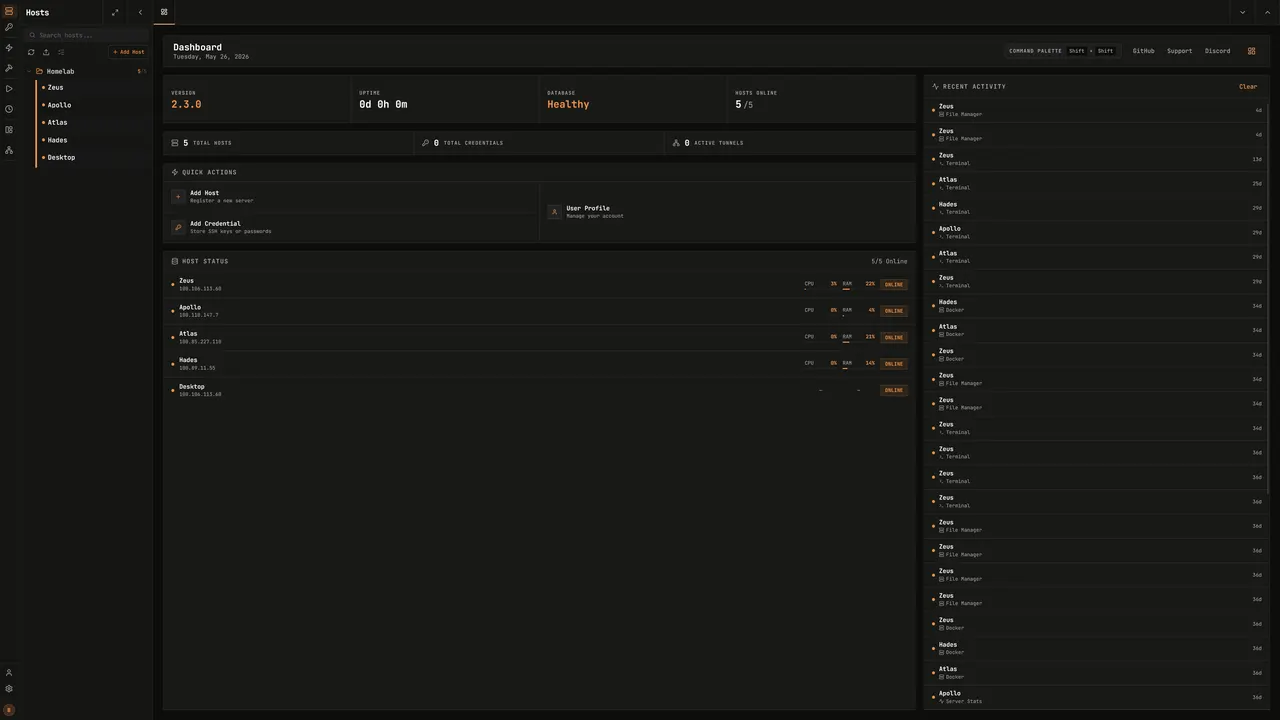Viewport: 1280px width, 720px height.
Task: Select the Apollo host in the sidebar tree
Action: [92, 105]
